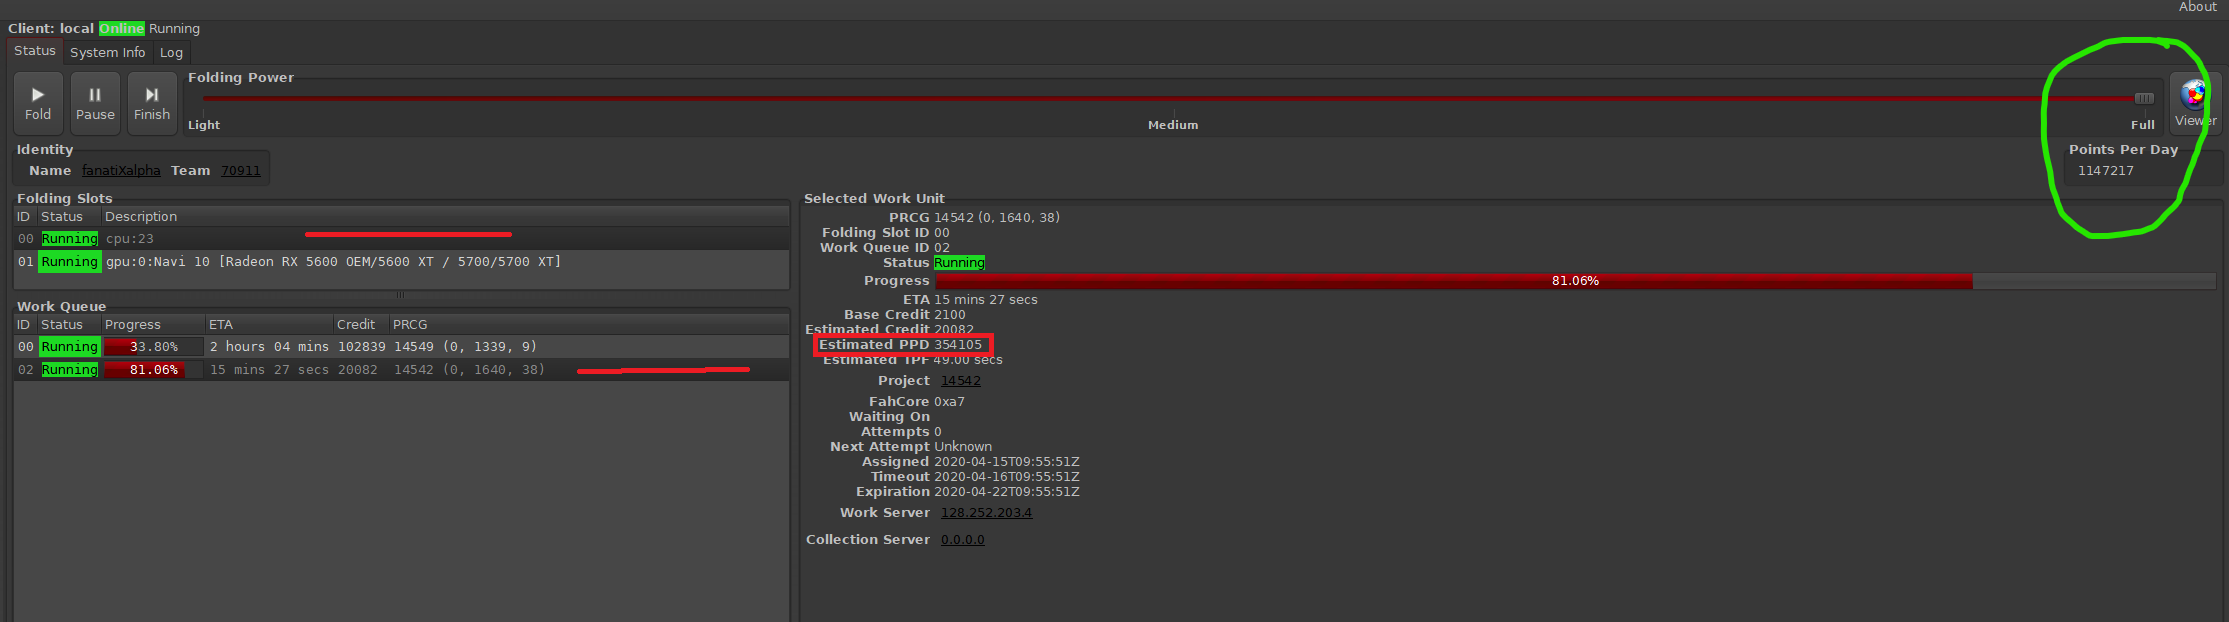
Task: Click the green Online status indicator
Action: point(122,29)
